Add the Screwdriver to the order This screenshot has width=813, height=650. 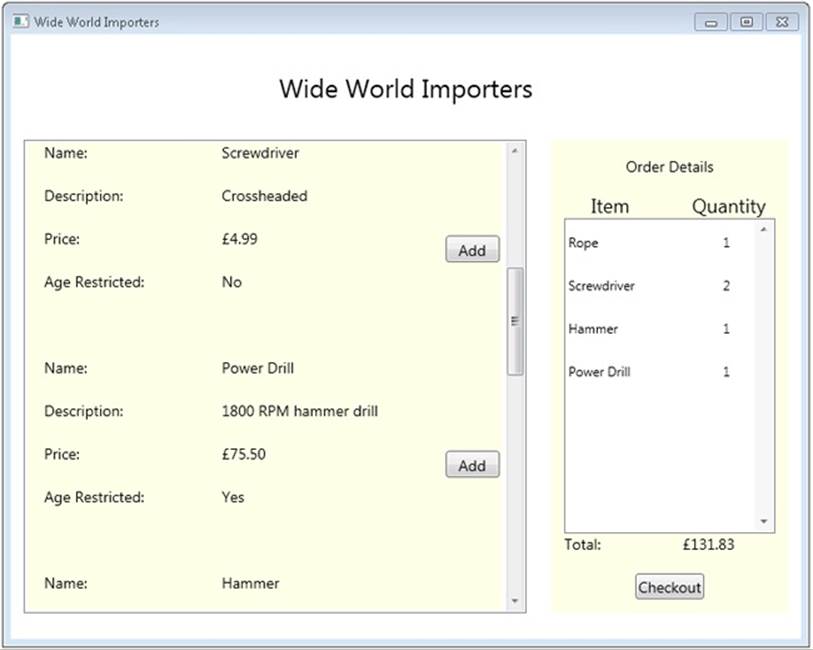point(472,249)
